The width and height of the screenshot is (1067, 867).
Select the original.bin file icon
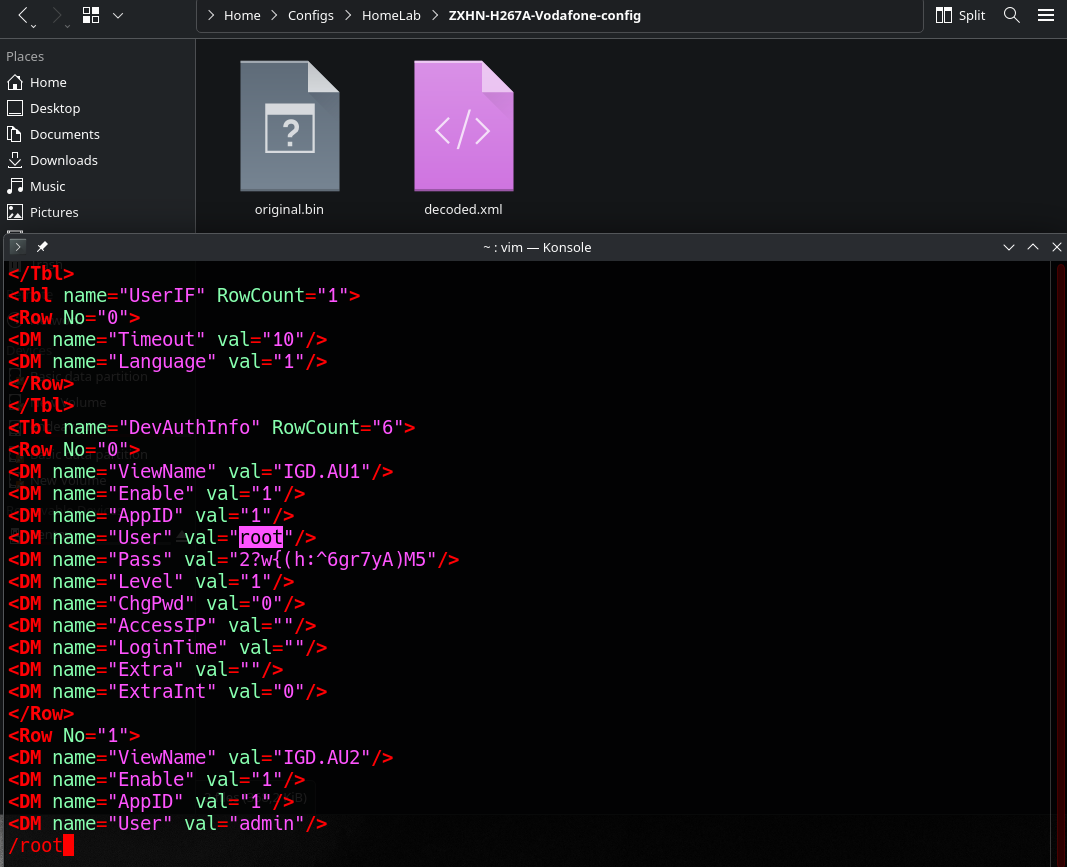(289, 127)
